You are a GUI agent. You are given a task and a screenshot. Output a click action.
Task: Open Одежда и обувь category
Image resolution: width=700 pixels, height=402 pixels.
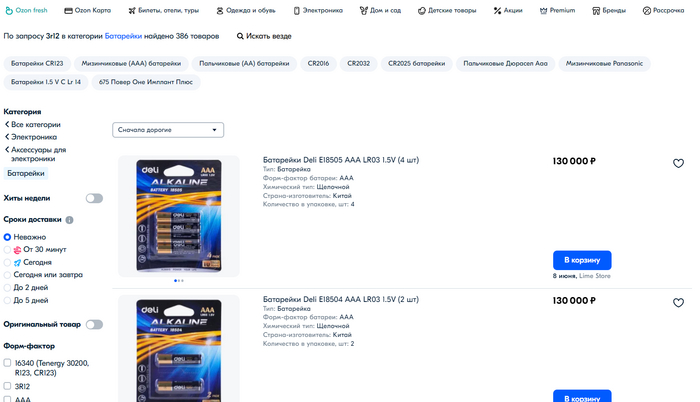(246, 10)
